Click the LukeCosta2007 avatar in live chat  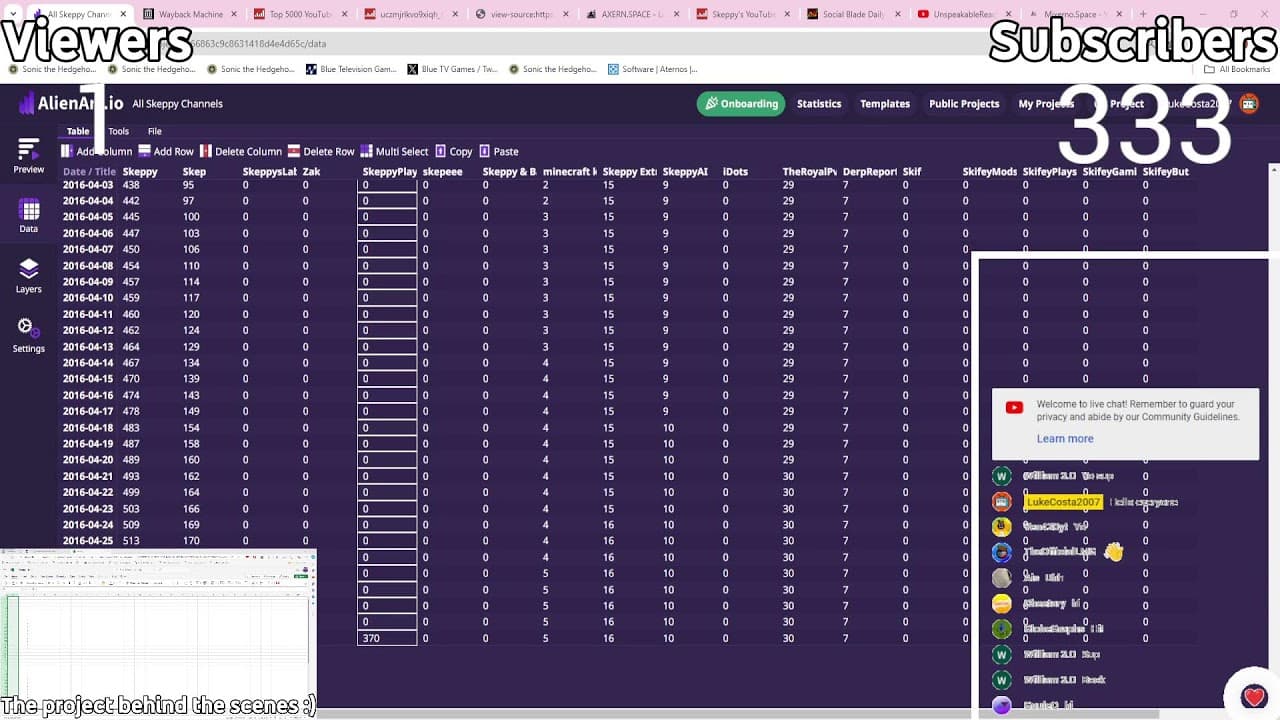(x=1002, y=502)
